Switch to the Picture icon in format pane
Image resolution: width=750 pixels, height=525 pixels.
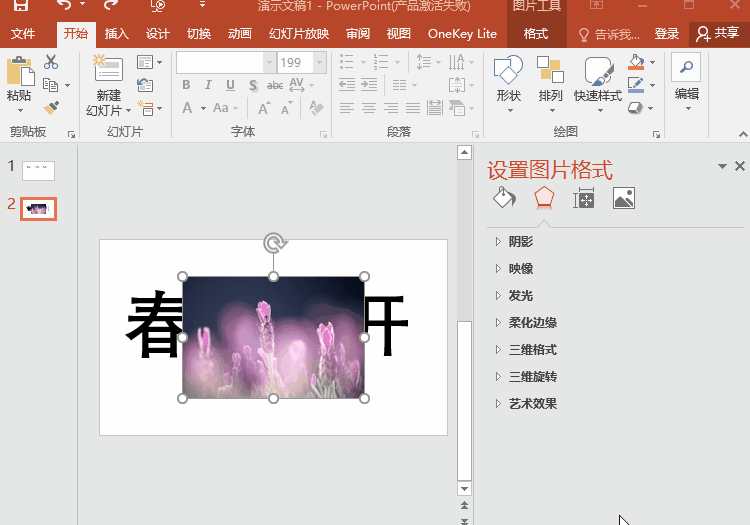[x=624, y=198]
